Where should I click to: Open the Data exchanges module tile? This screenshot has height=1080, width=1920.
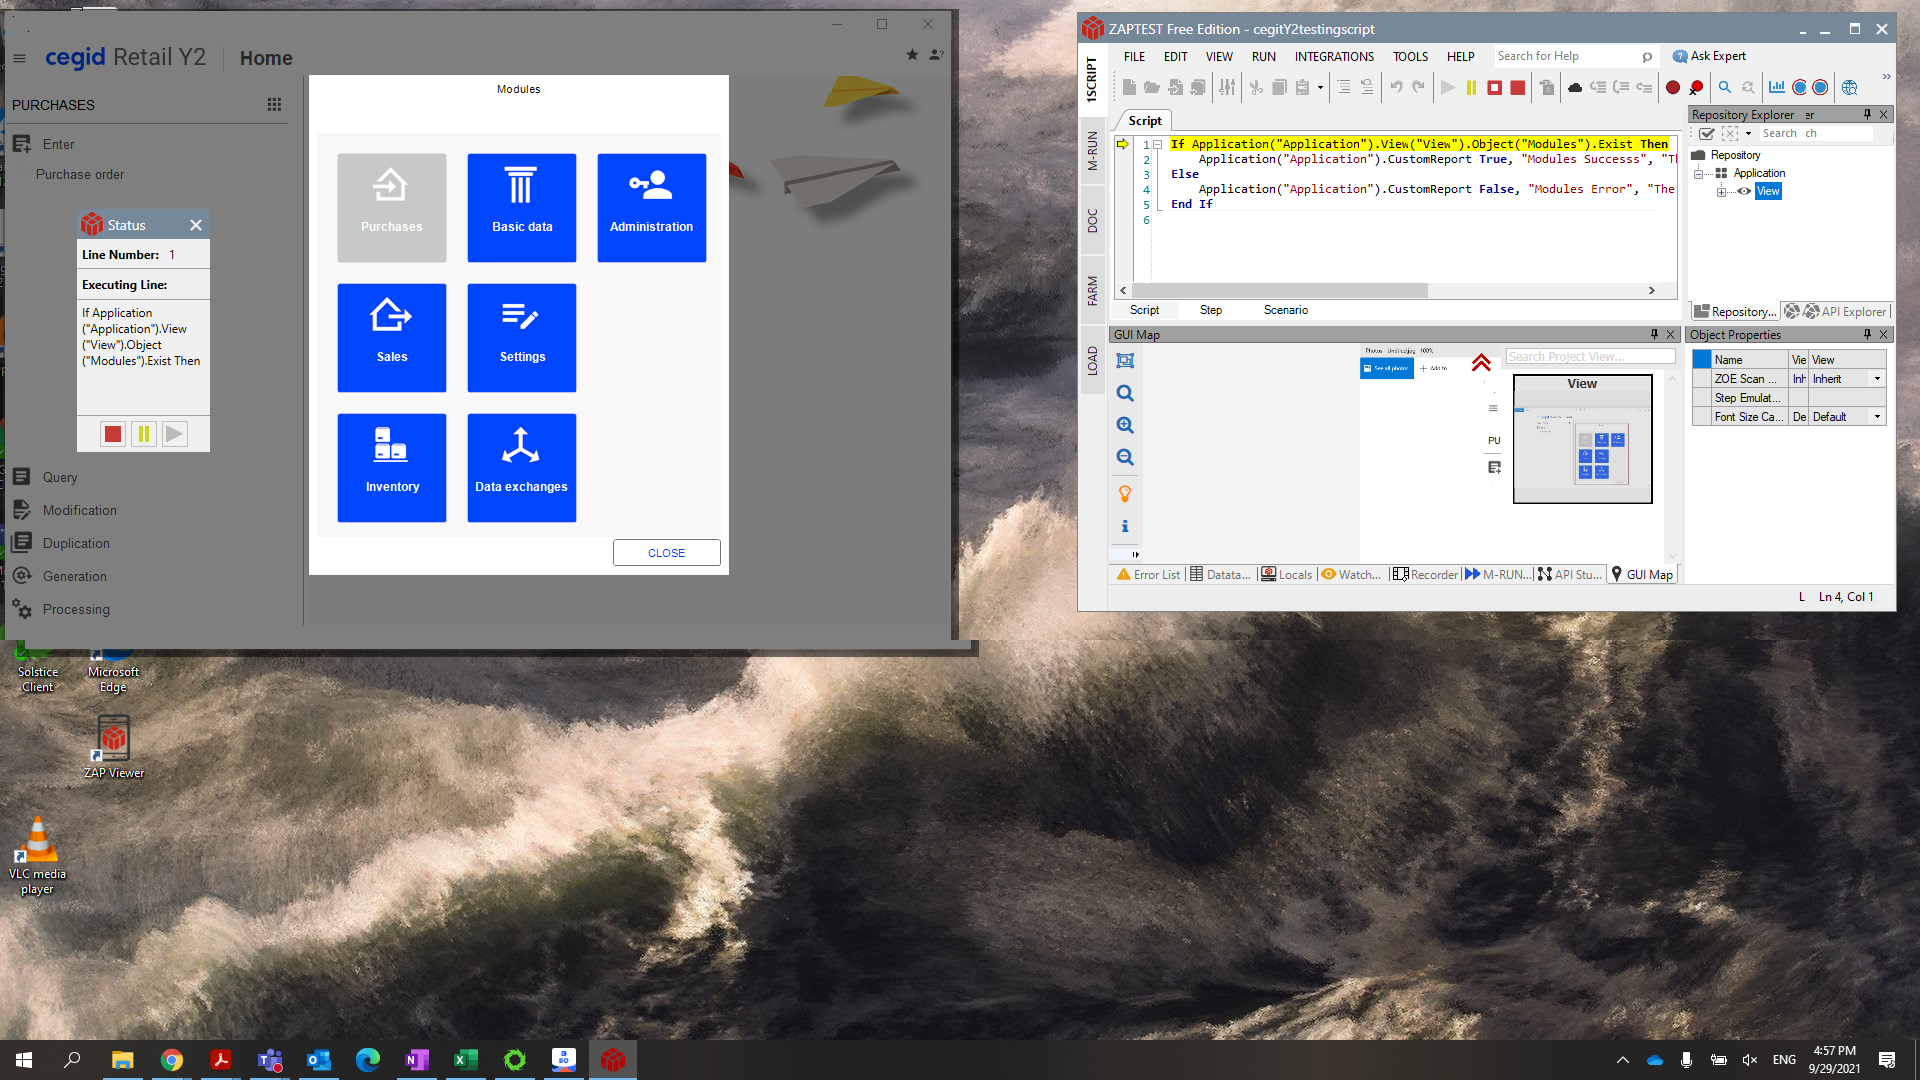pos(521,468)
